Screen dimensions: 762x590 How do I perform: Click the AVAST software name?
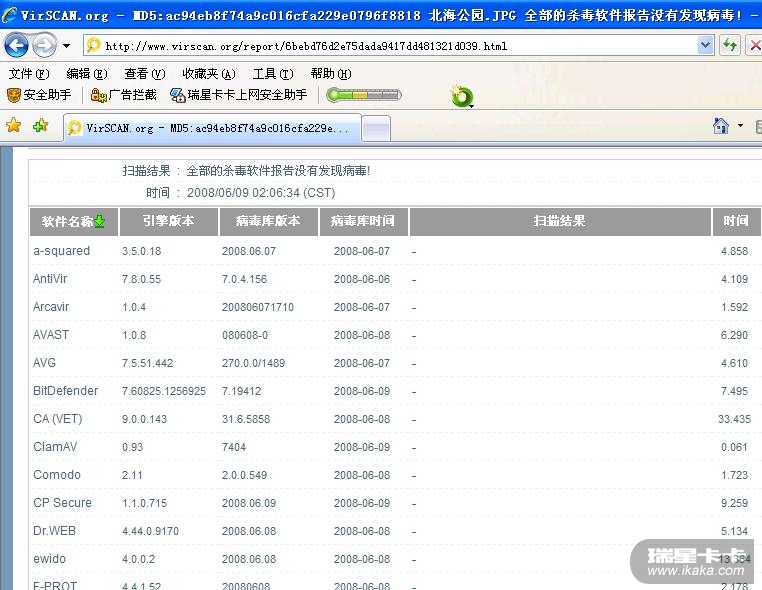pos(51,335)
